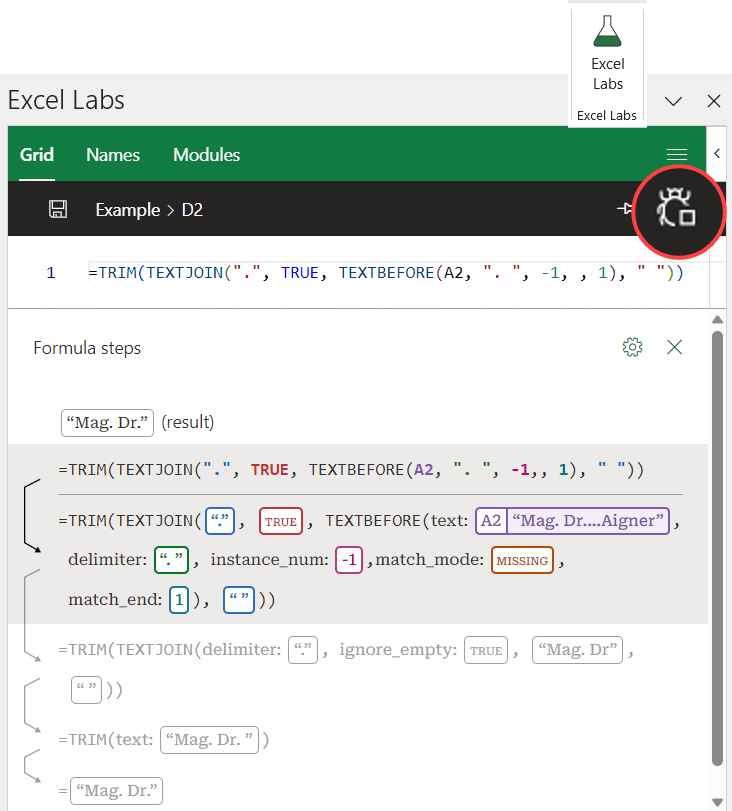Select the A2 "Mag. Dr....Aigner" reference box
The height and width of the screenshot is (811, 732).
coord(572,521)
